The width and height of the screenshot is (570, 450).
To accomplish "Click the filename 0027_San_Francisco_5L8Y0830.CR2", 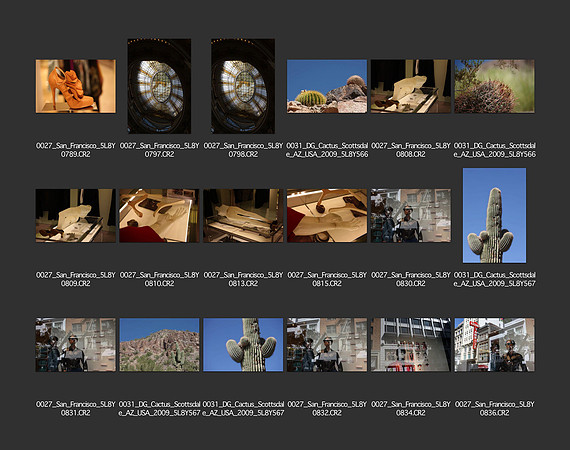I will [x=411, y=279].
